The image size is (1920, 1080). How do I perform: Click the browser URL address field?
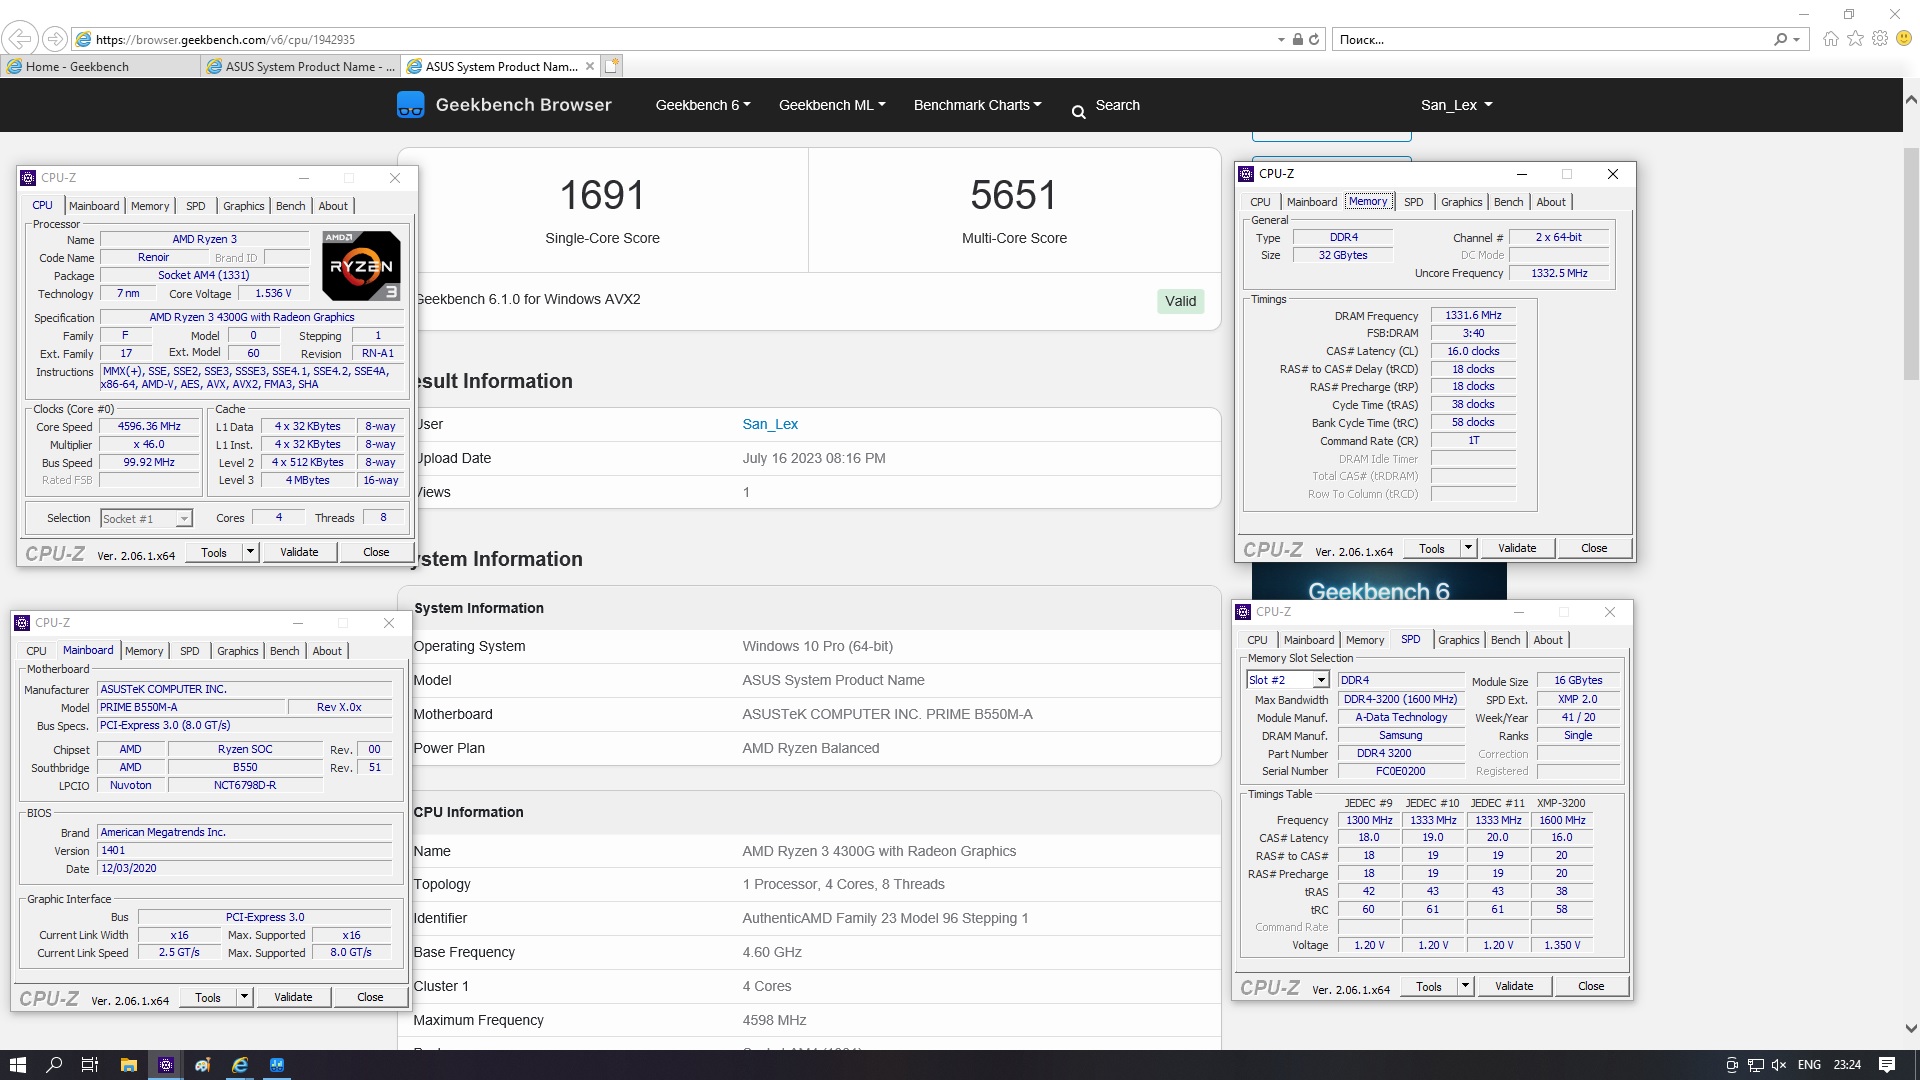point(680,40)
